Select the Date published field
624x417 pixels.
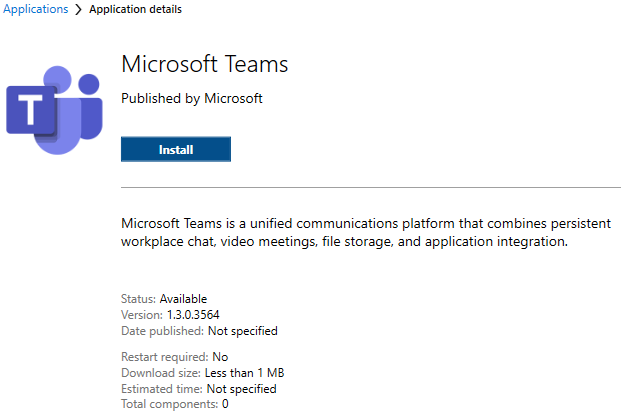[199, 331]
